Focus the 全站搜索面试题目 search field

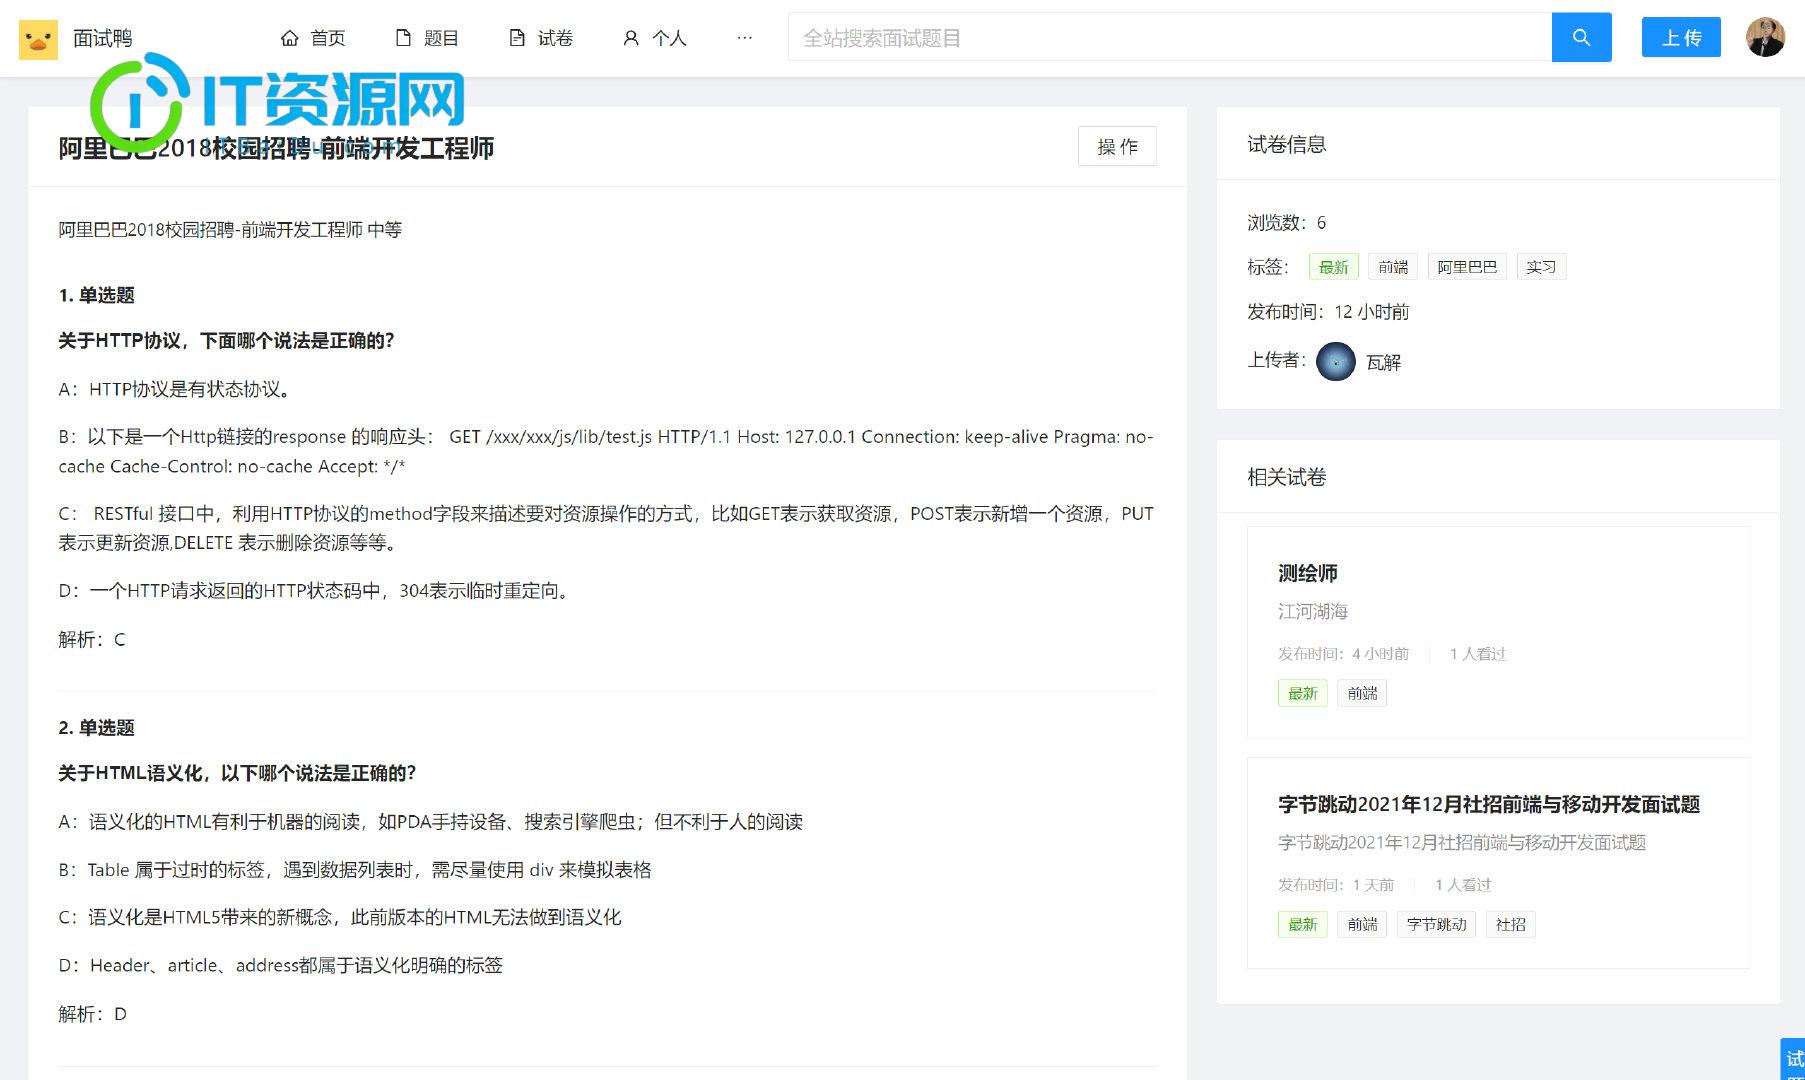pos(1170,38)
